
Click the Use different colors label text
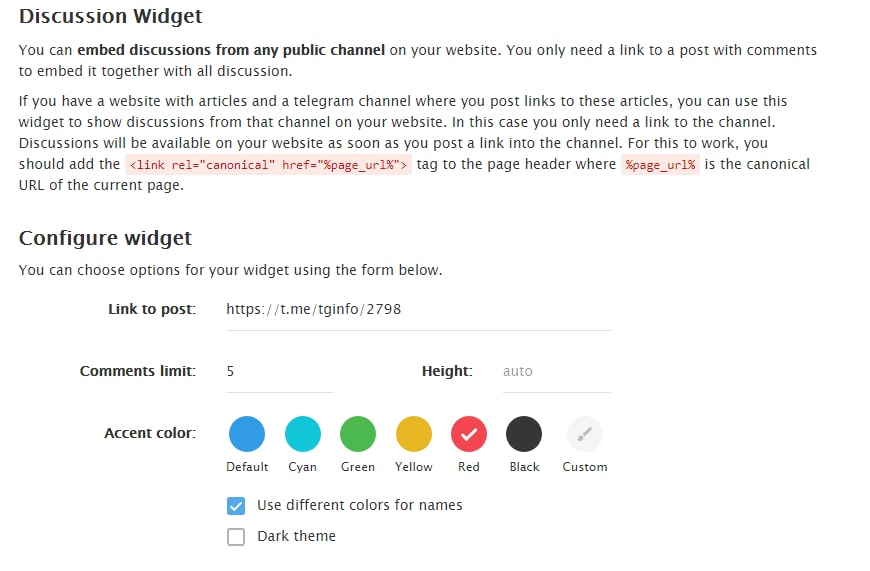359,505
